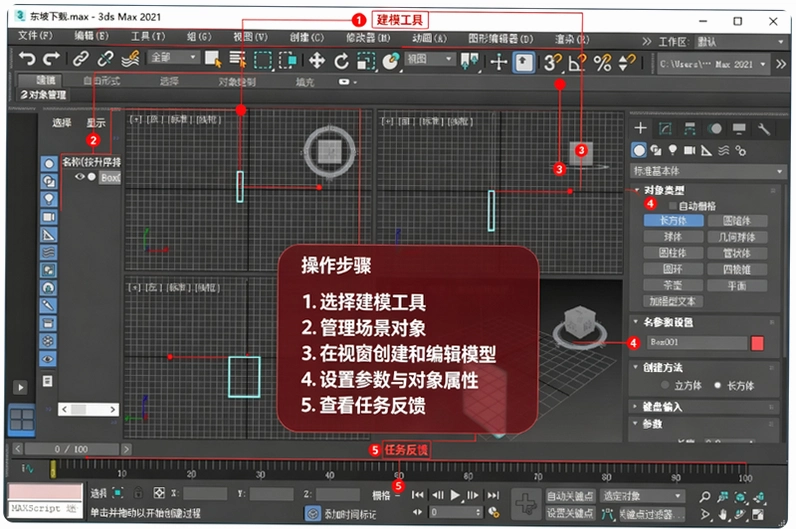
Task: Open the 标准基本体 primitive type dropdown
Action: coord(708,171)
